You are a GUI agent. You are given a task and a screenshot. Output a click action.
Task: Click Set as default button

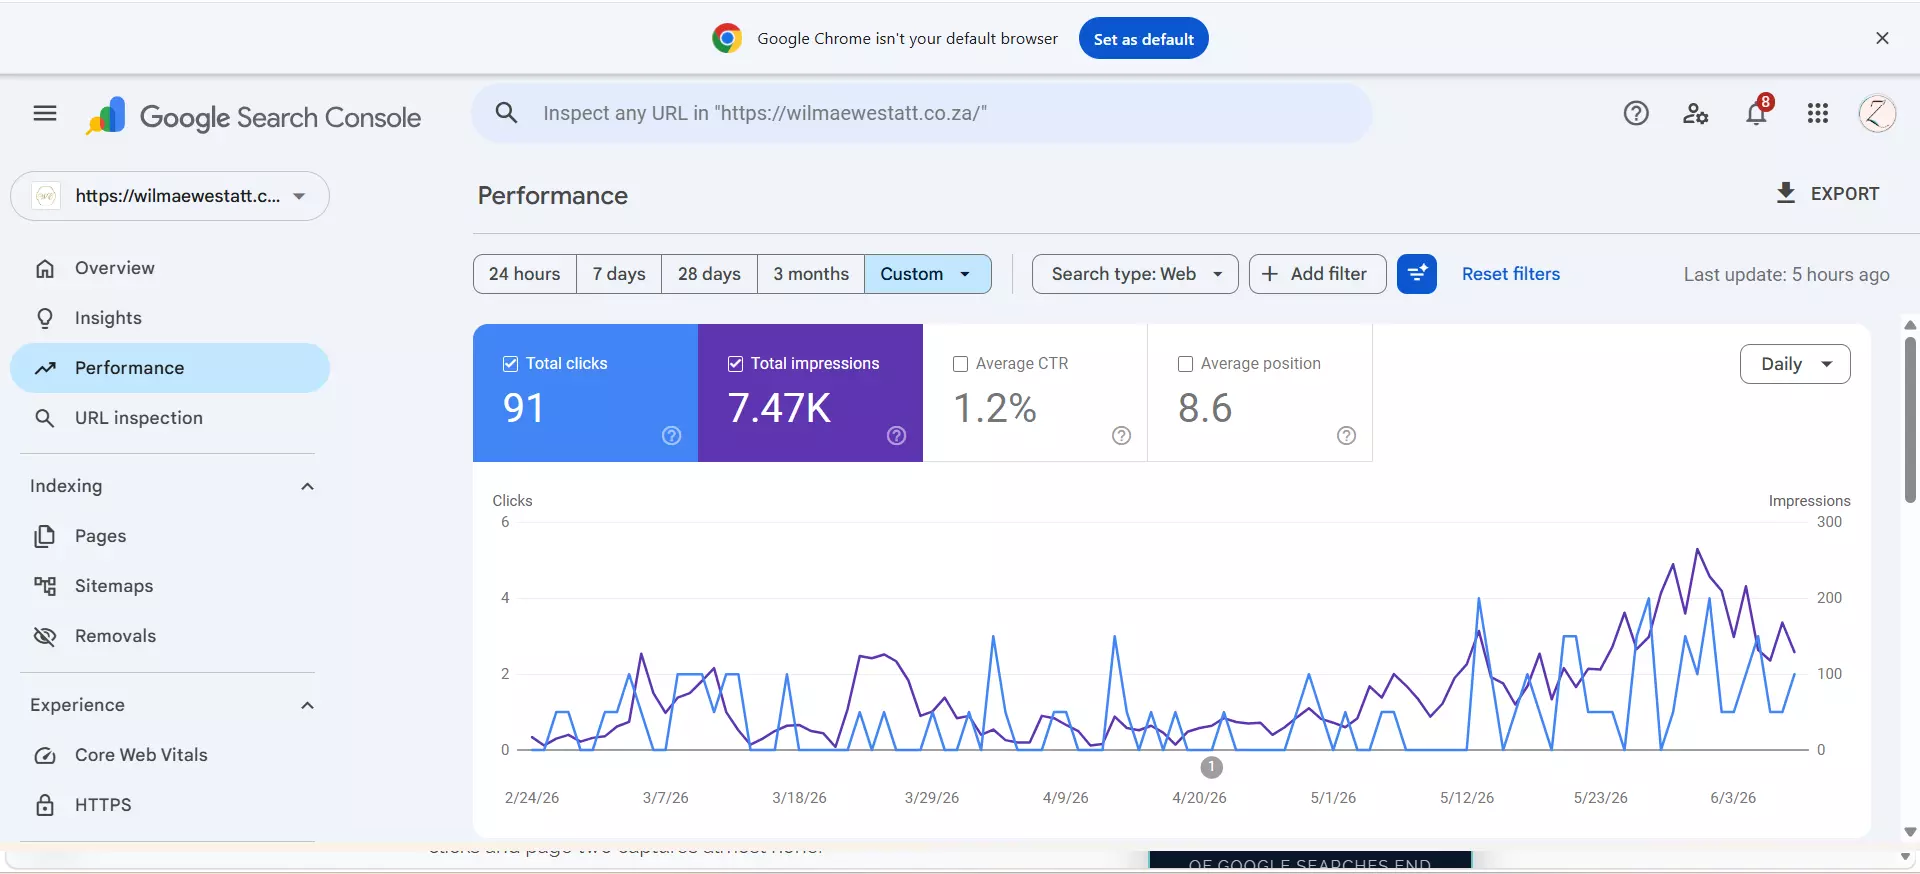pyautogui.click(x=1144, y=38)
